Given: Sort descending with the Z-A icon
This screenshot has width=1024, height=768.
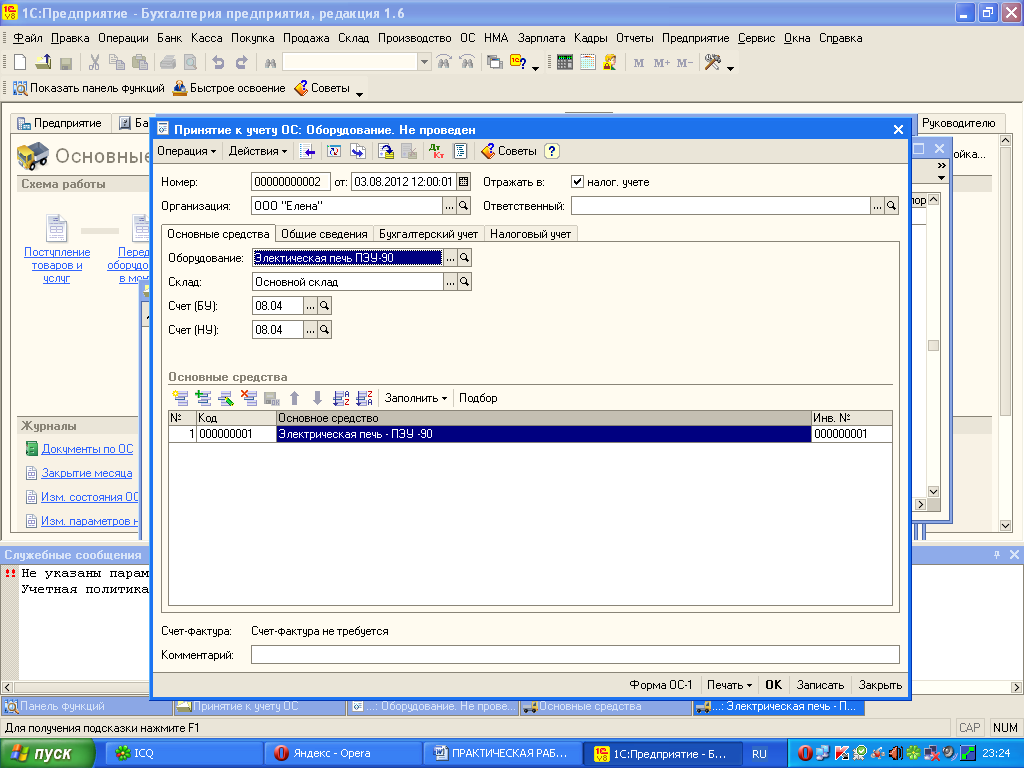Looking at the screenshot, I should point(364,398).
